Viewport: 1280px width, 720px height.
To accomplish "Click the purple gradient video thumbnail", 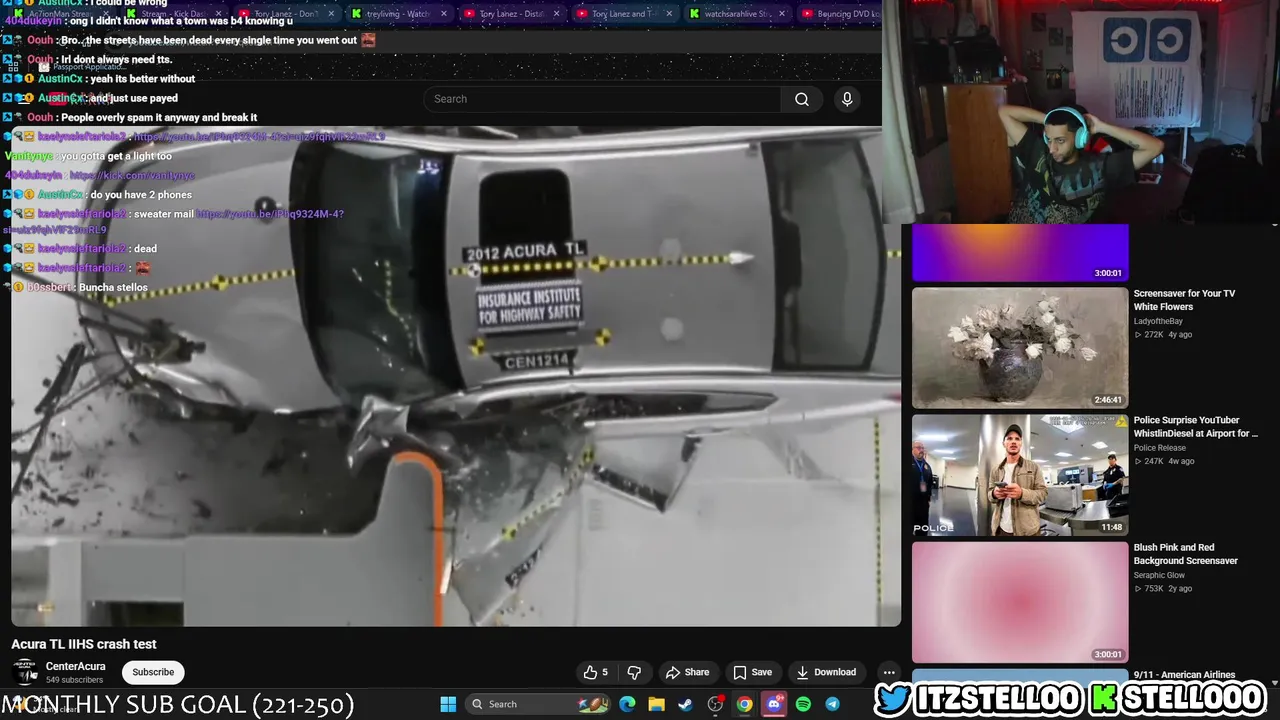I will (x=1020, y=253).
